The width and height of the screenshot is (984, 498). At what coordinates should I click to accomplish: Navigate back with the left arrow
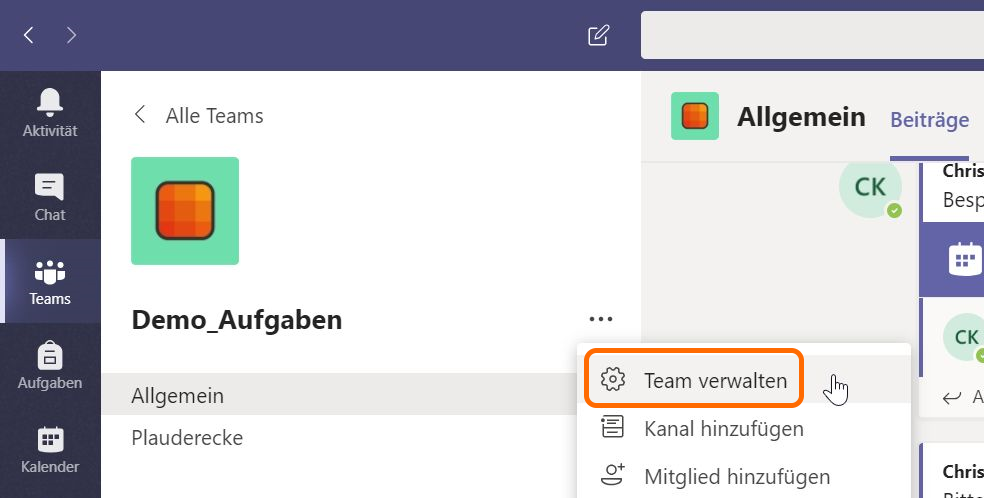(29, 36)
